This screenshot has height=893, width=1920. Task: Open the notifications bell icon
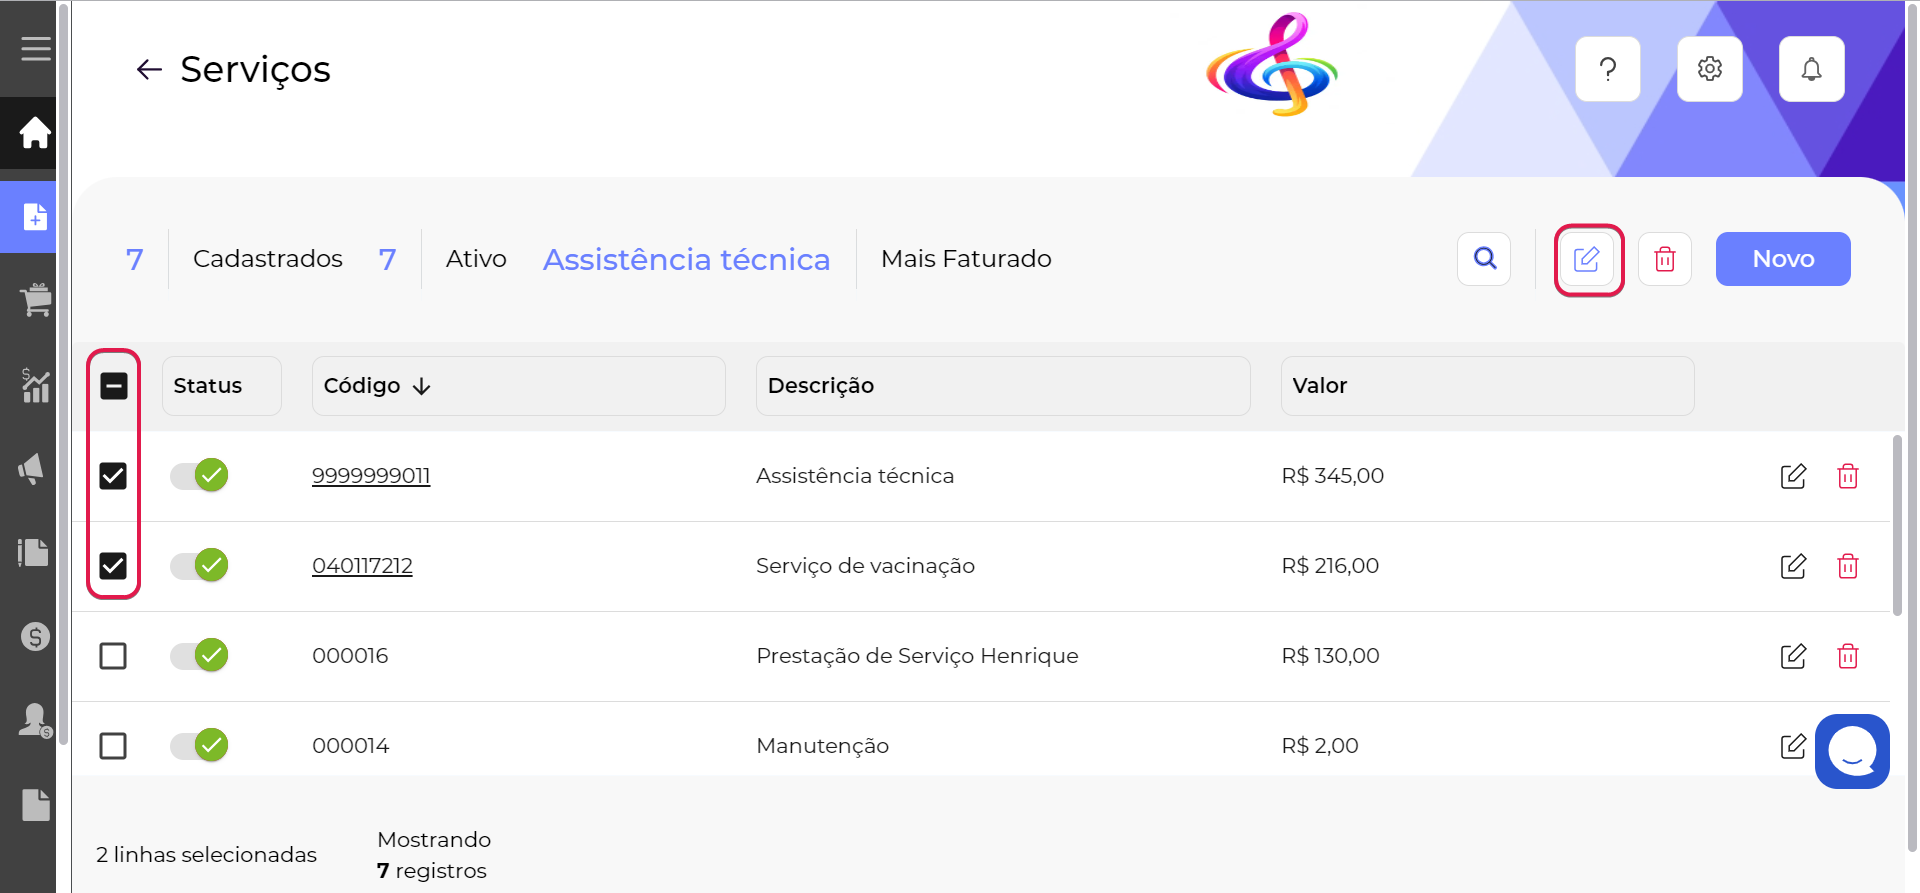click(x=1811, y=68)
